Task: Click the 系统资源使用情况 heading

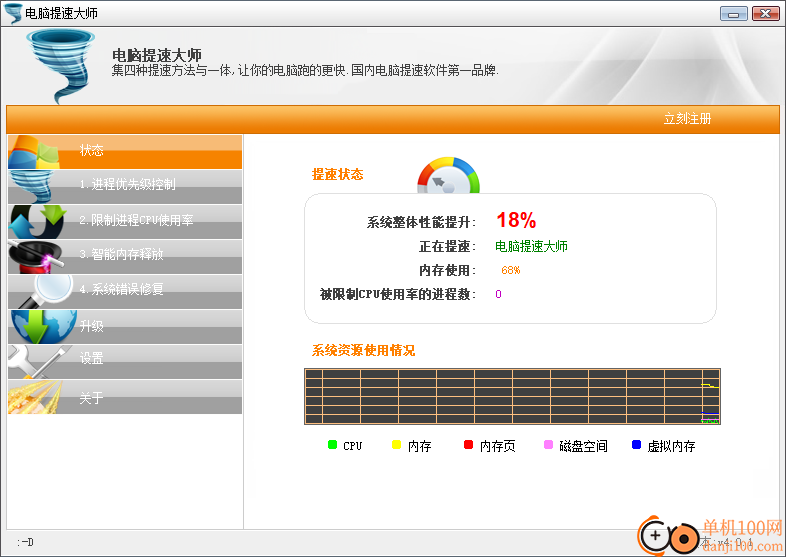Action: (363, 350)
